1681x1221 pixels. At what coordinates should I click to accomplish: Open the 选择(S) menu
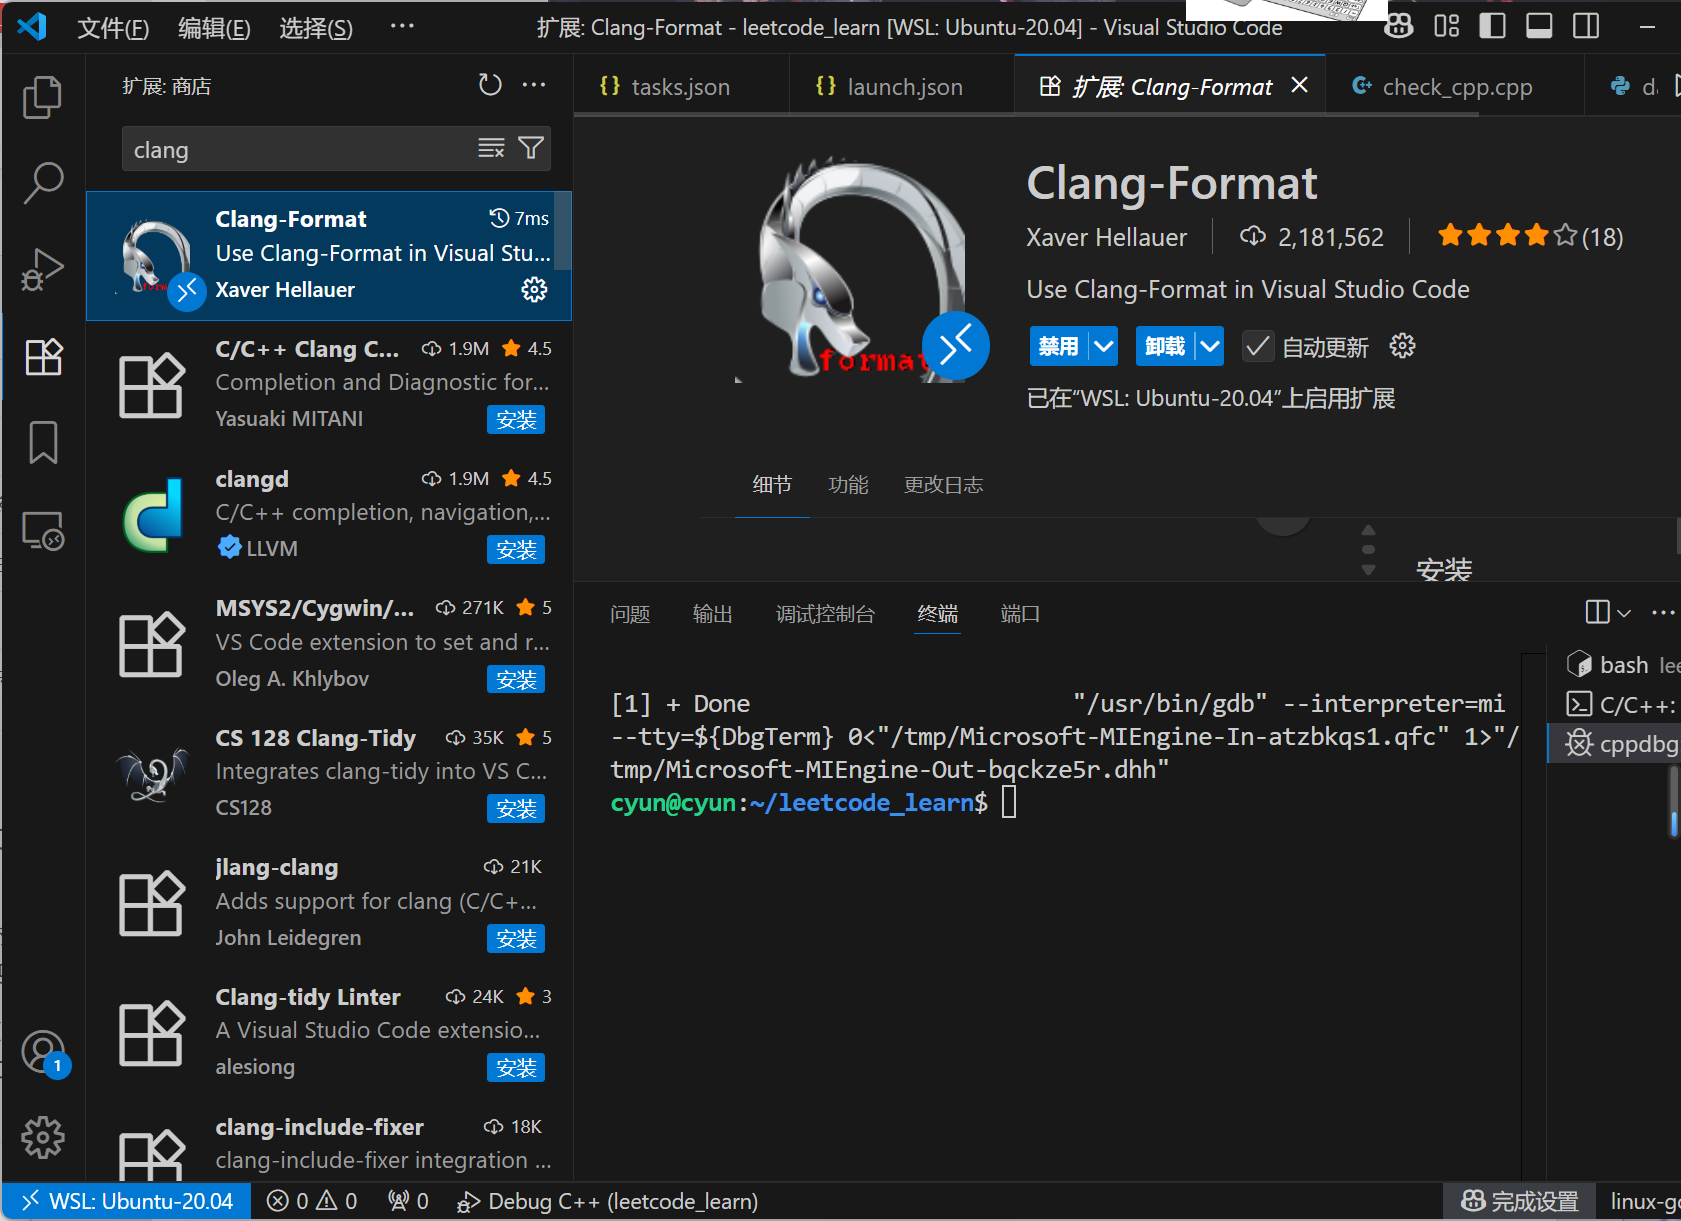[316, 27]
